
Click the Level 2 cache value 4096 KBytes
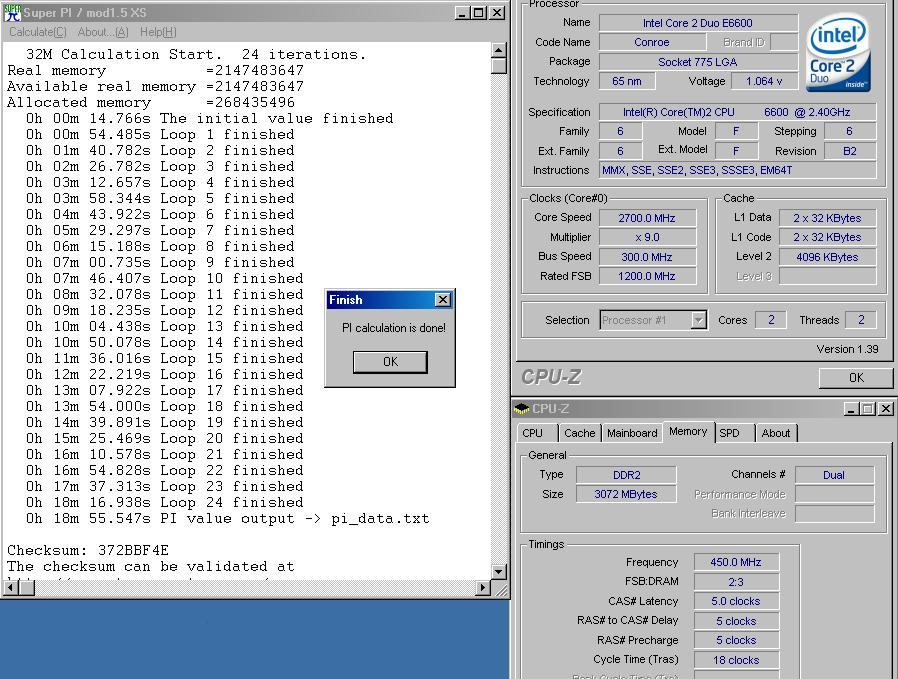827,257
